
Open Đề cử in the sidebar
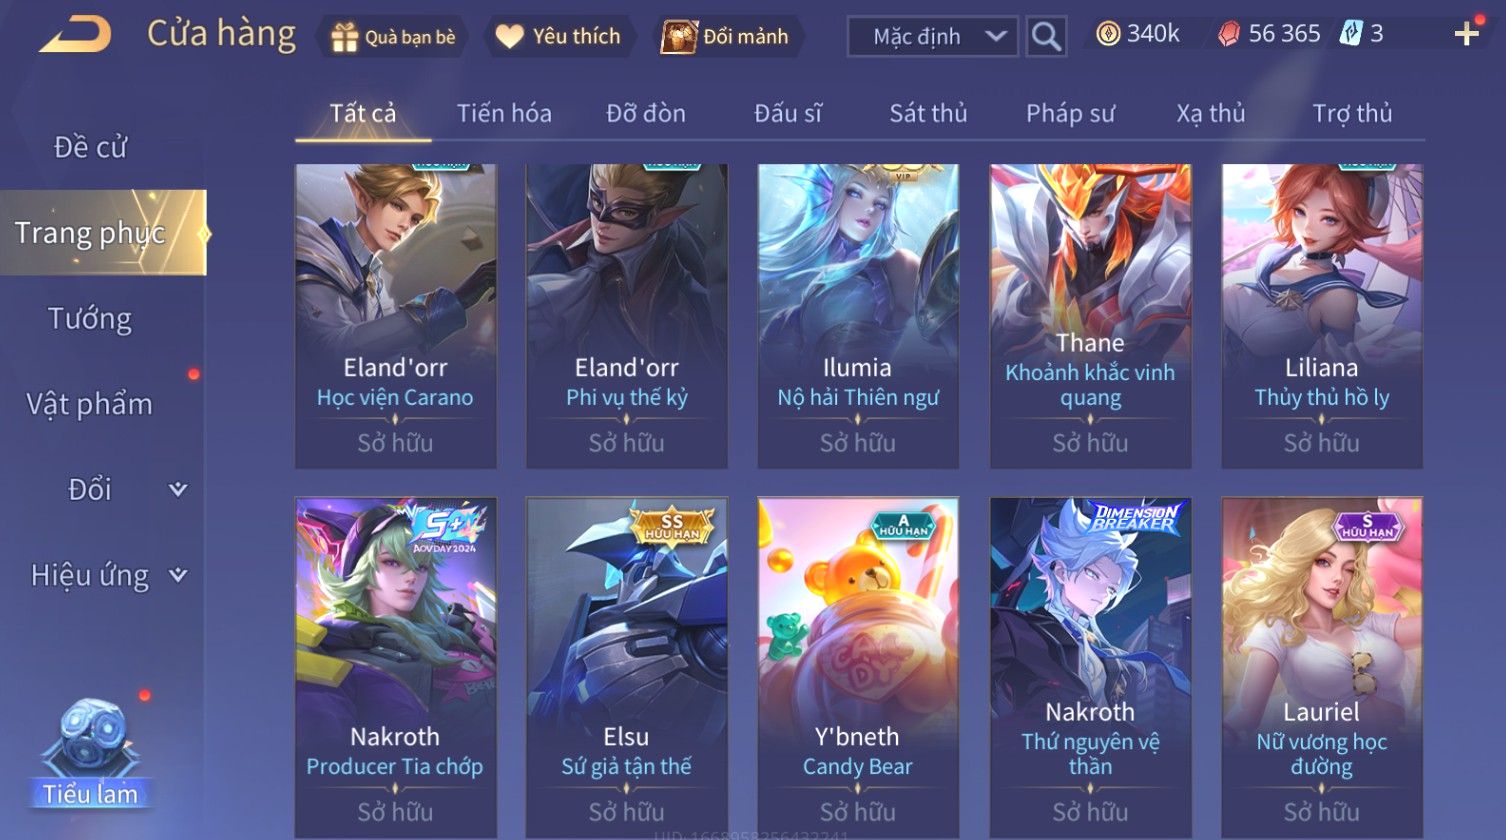(90, 147)
